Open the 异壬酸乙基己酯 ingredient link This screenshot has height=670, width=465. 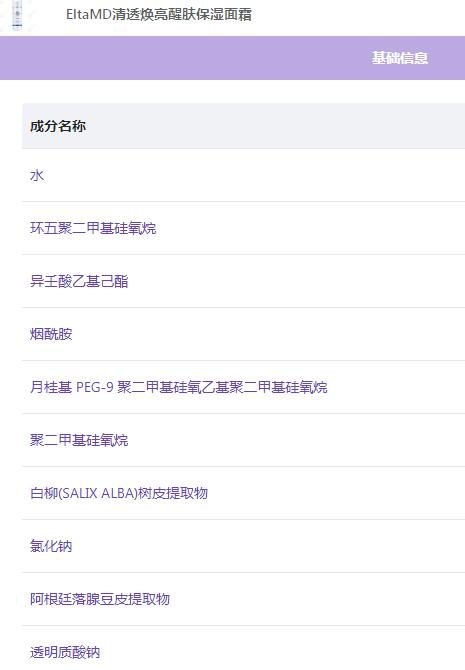(79, 281)
